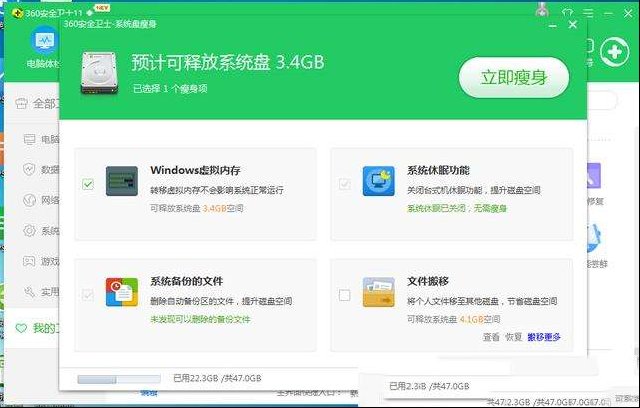Click the skin shirt icon in main window
The width and height of the screenshot is (640, 408).
click(568, 13)
